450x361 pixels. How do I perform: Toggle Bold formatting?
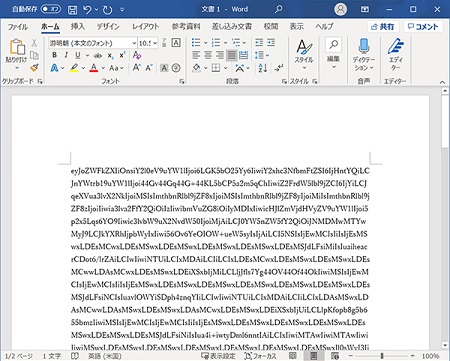coord(55,55)
